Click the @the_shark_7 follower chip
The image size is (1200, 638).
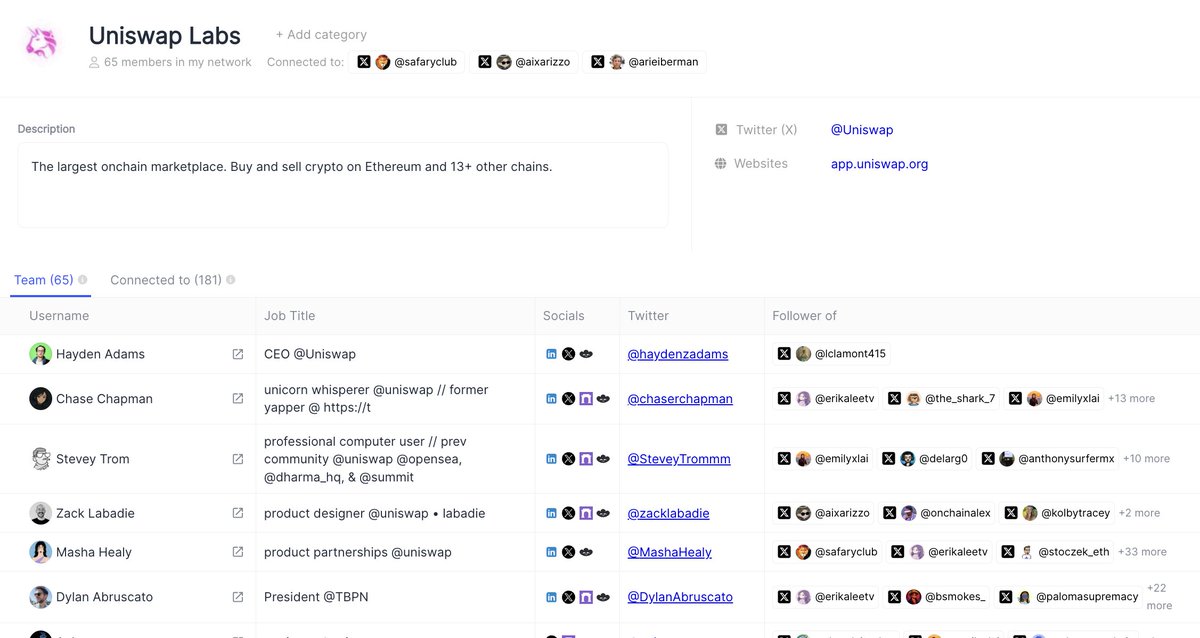click(x=943, y=398)
